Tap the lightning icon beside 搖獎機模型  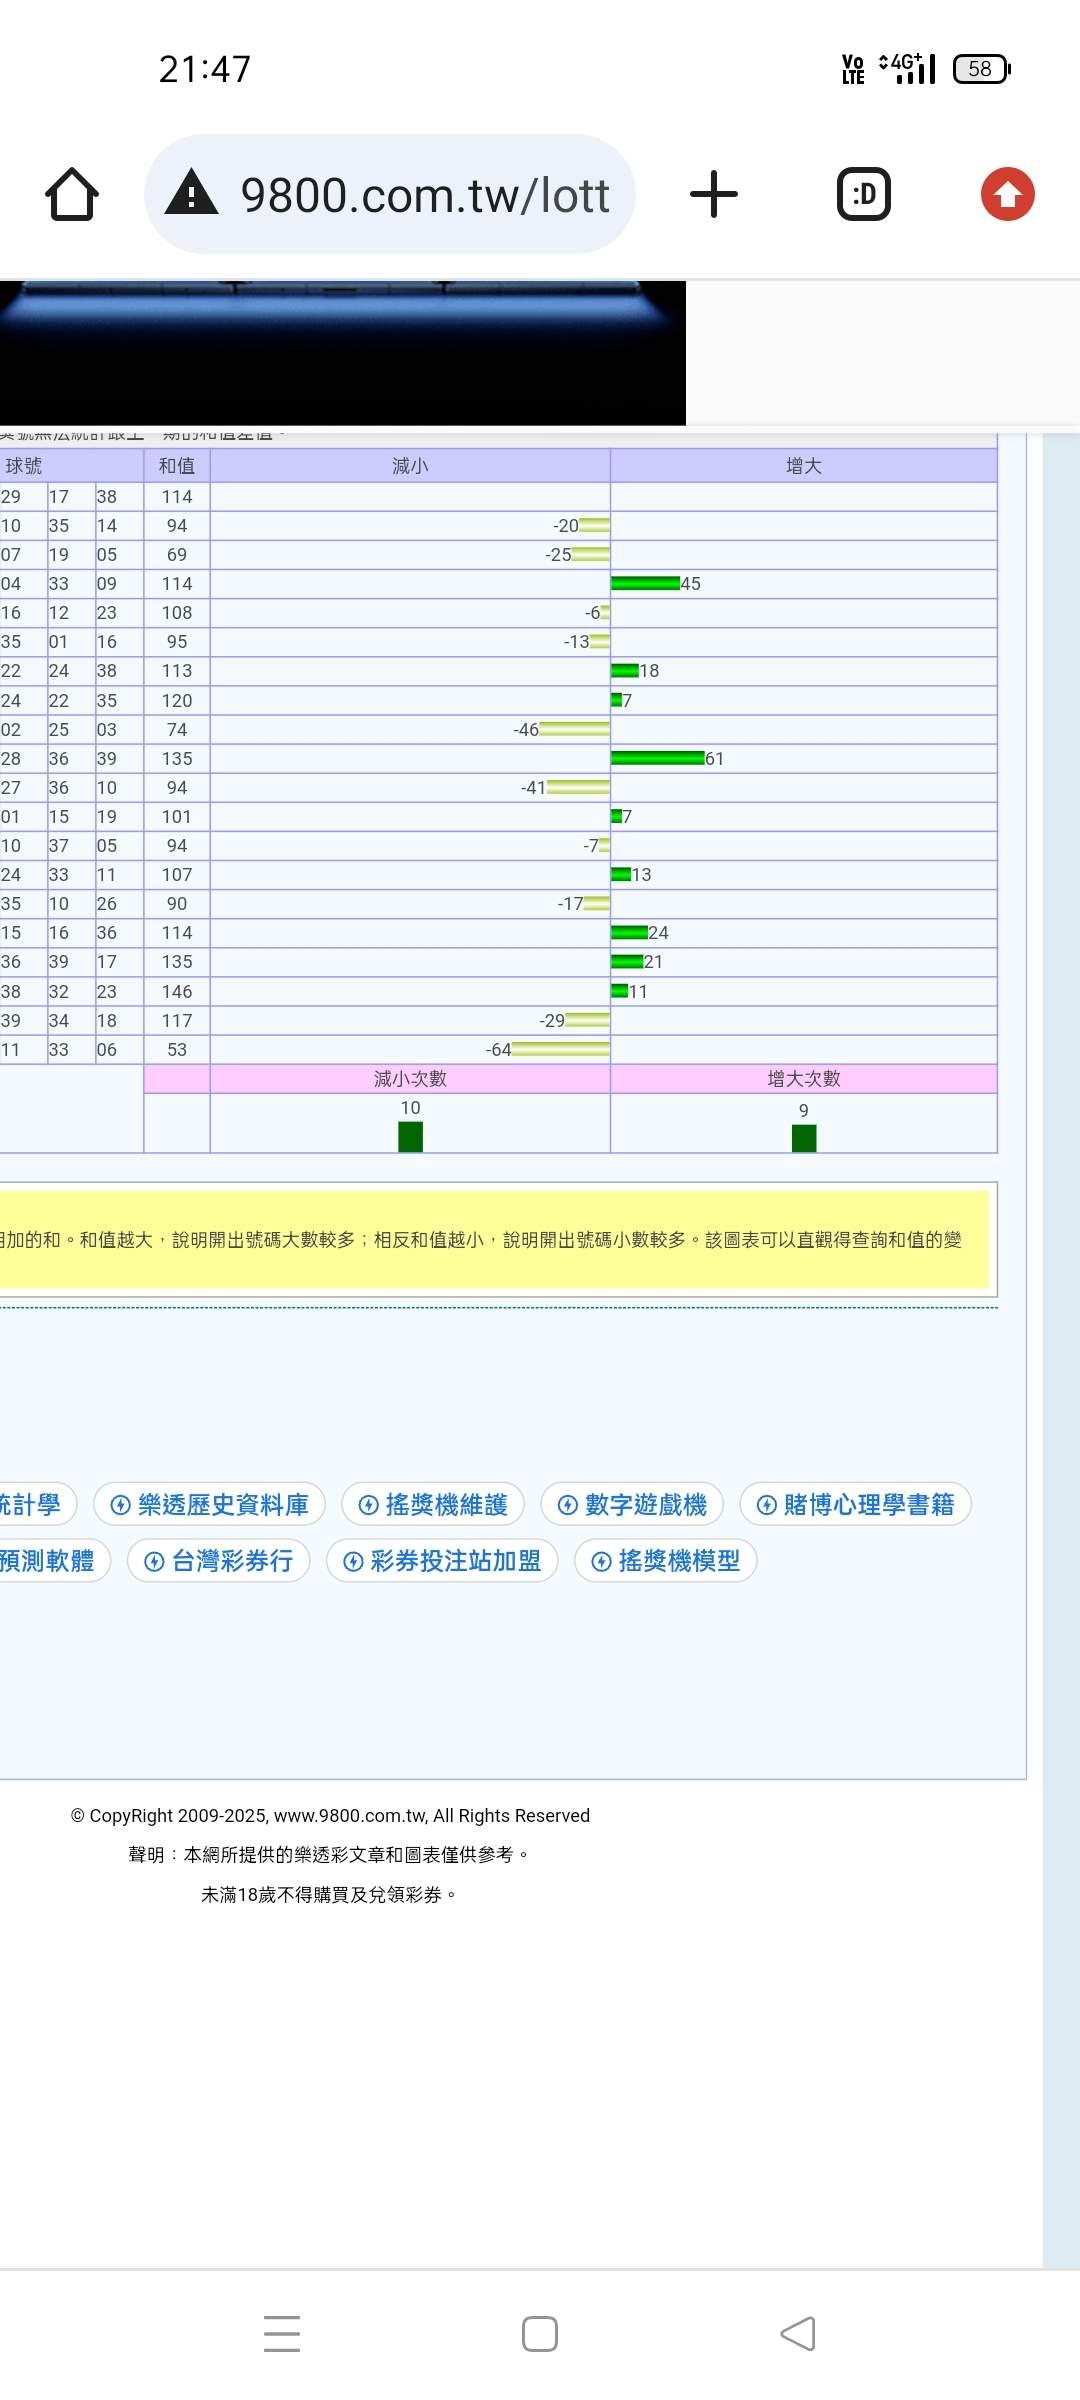click(x=602, y=1561)
